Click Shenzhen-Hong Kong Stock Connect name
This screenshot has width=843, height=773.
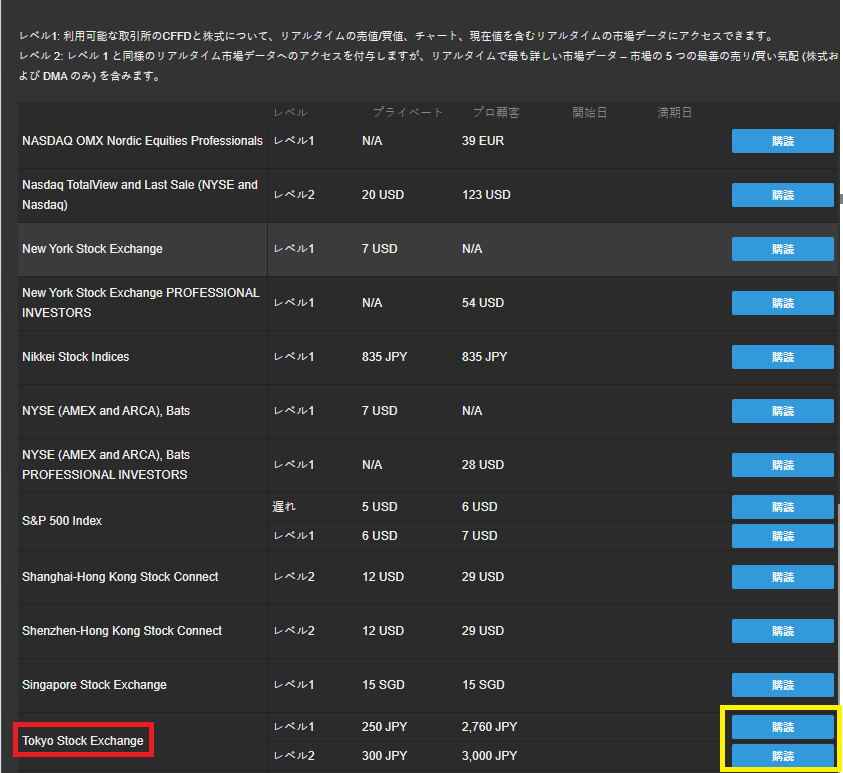coord(122,631)
